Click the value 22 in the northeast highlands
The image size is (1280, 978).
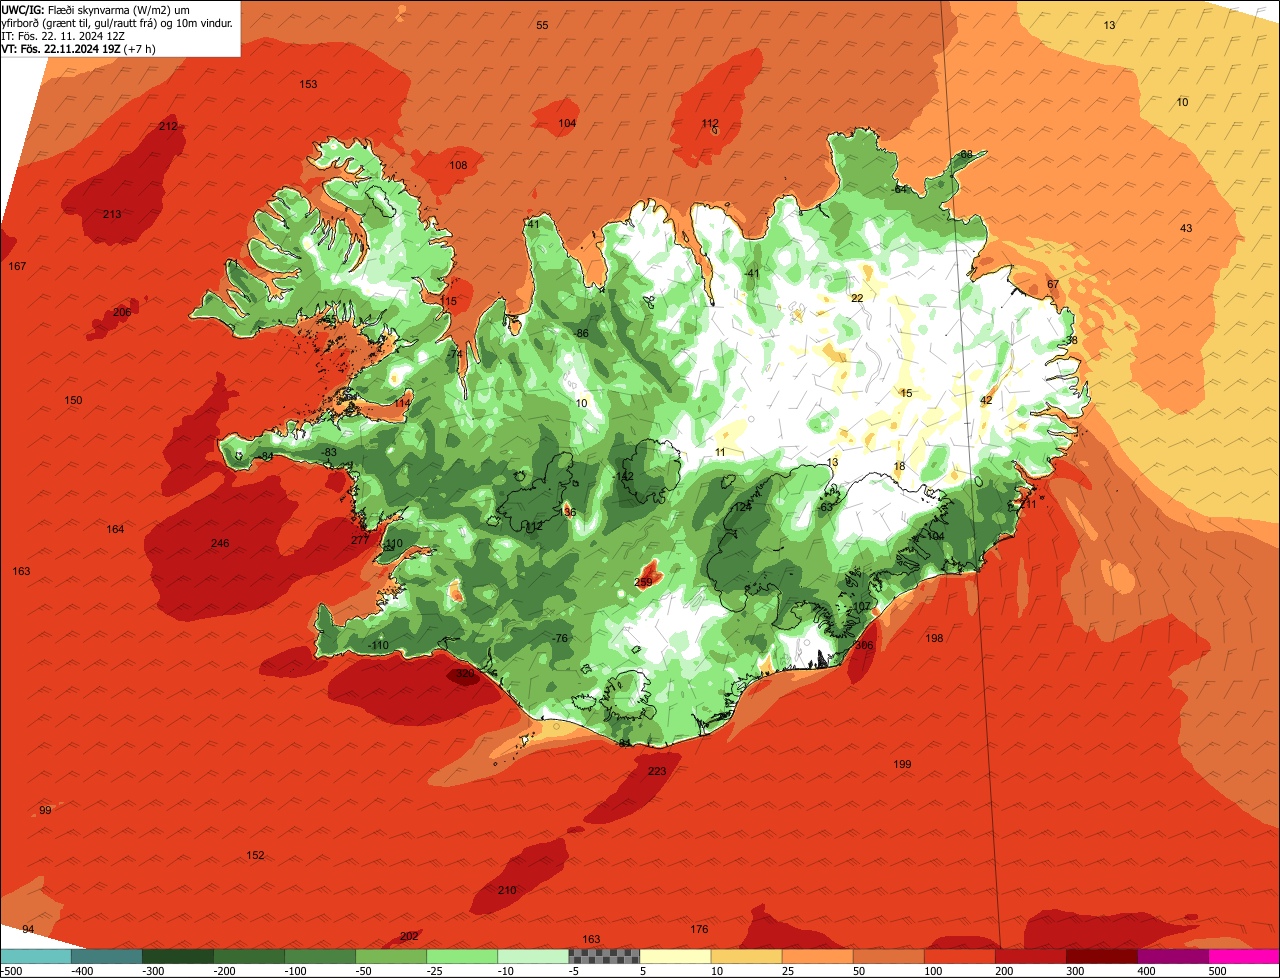coord(857,298)
